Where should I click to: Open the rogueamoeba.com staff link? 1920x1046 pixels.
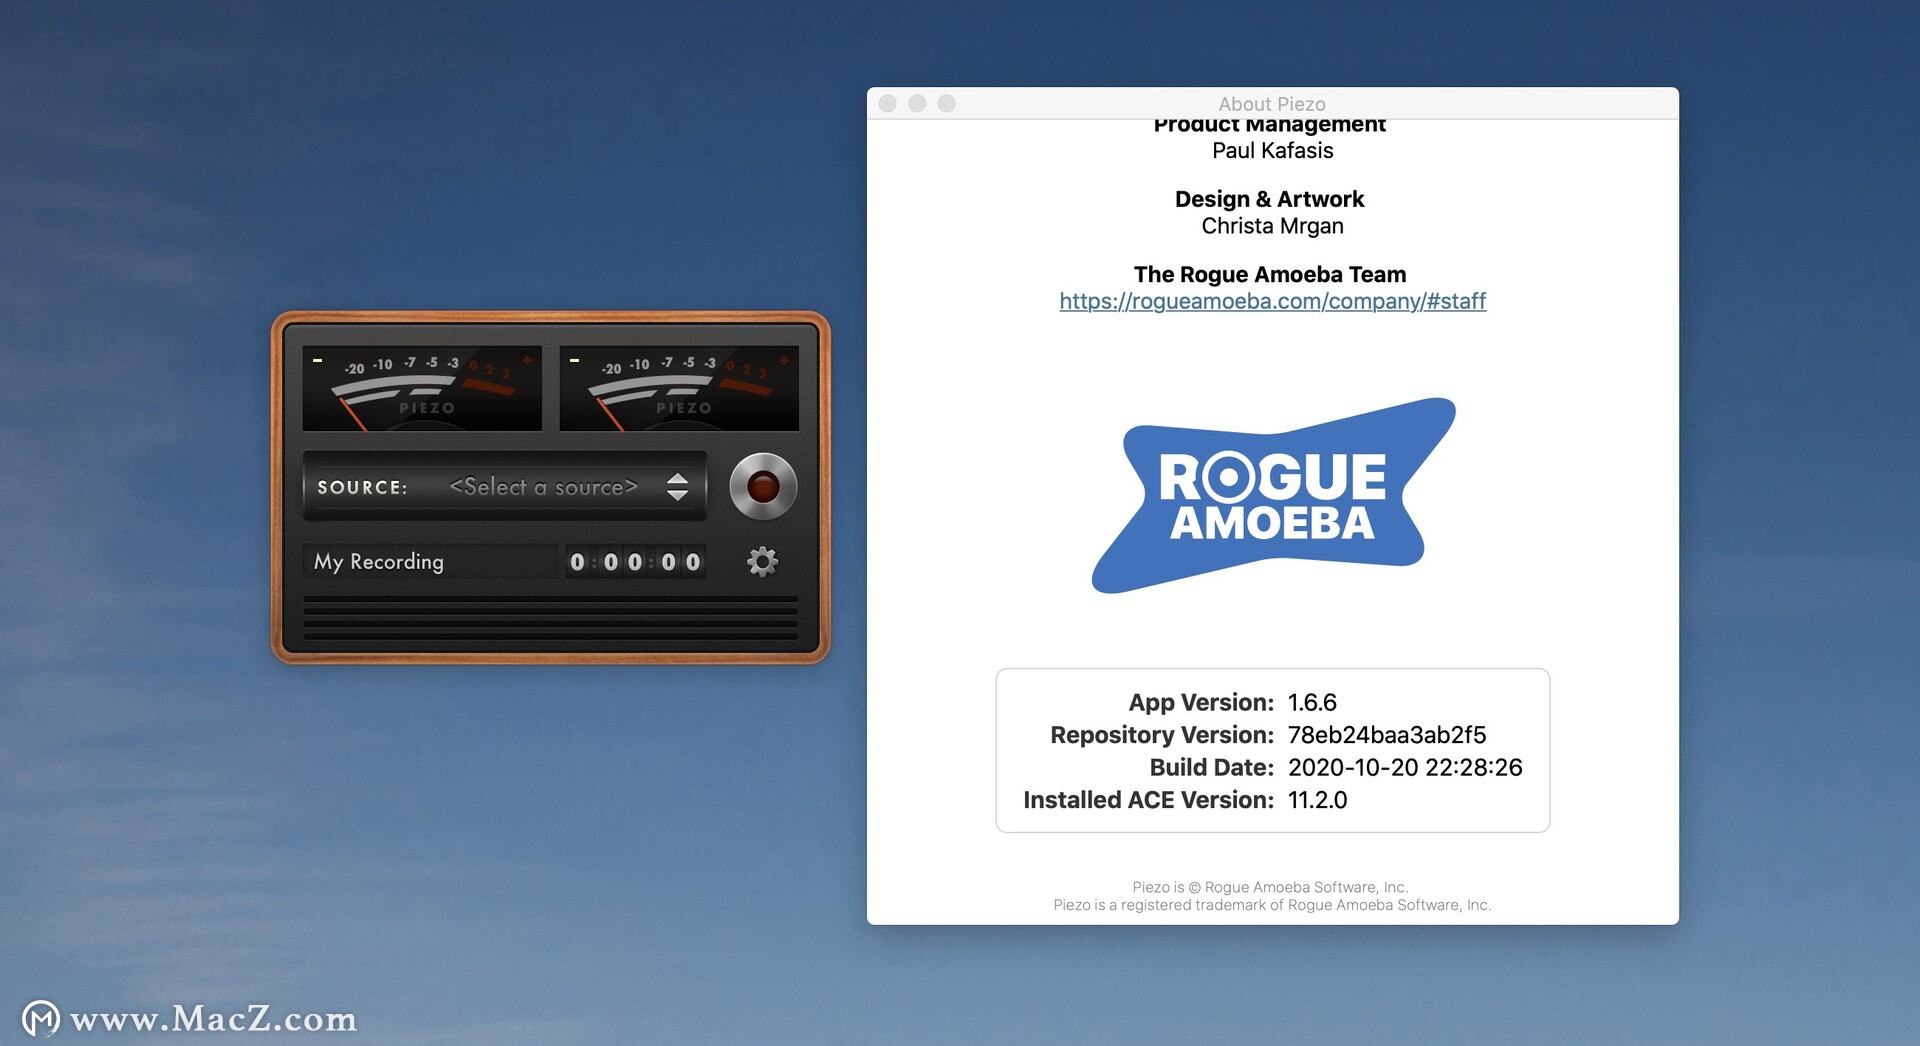tap(1273, 301)
